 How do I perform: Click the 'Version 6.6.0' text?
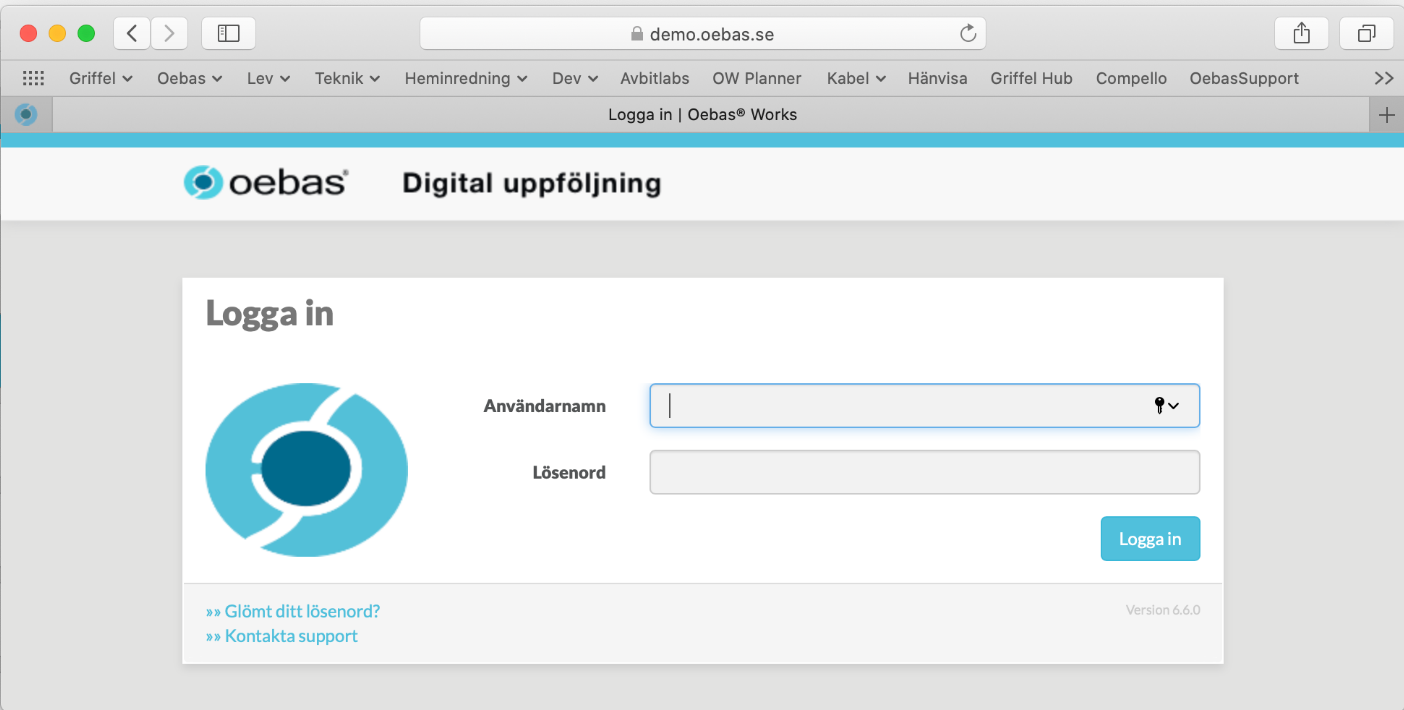pos(1163,610)
